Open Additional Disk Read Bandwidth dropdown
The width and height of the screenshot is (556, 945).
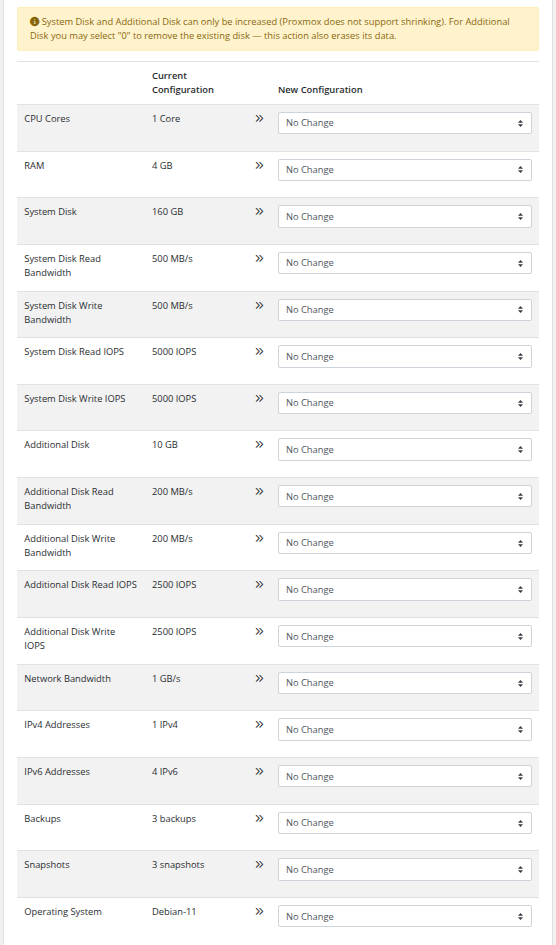pos(404,497)
